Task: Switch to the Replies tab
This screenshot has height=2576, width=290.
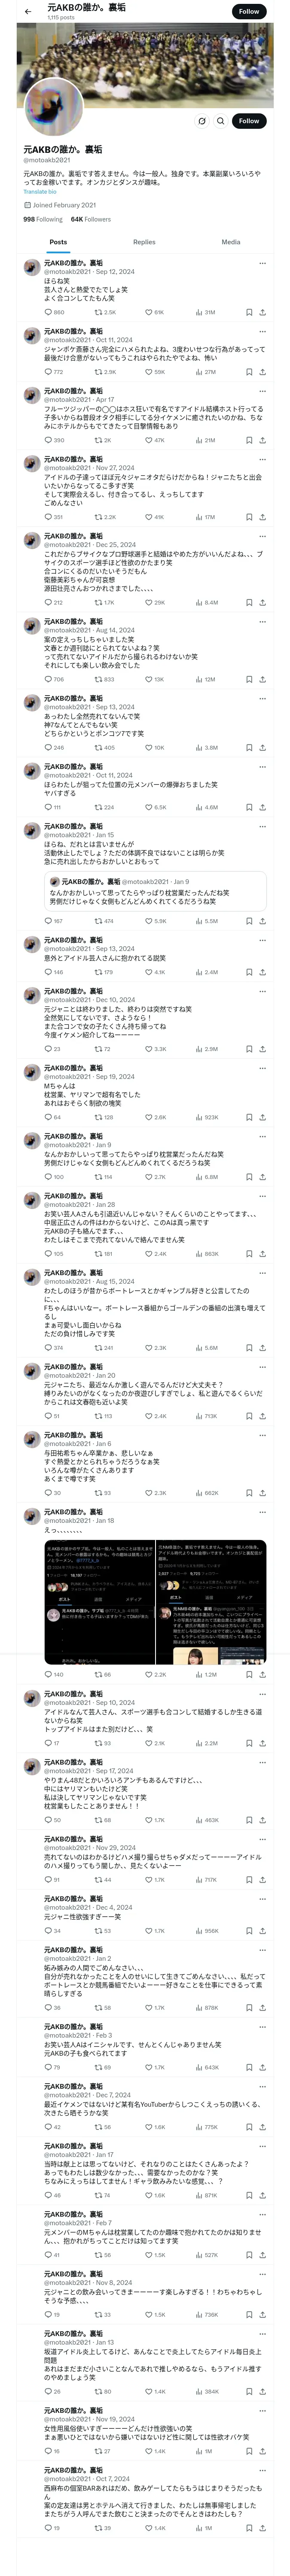Action: 144,242
